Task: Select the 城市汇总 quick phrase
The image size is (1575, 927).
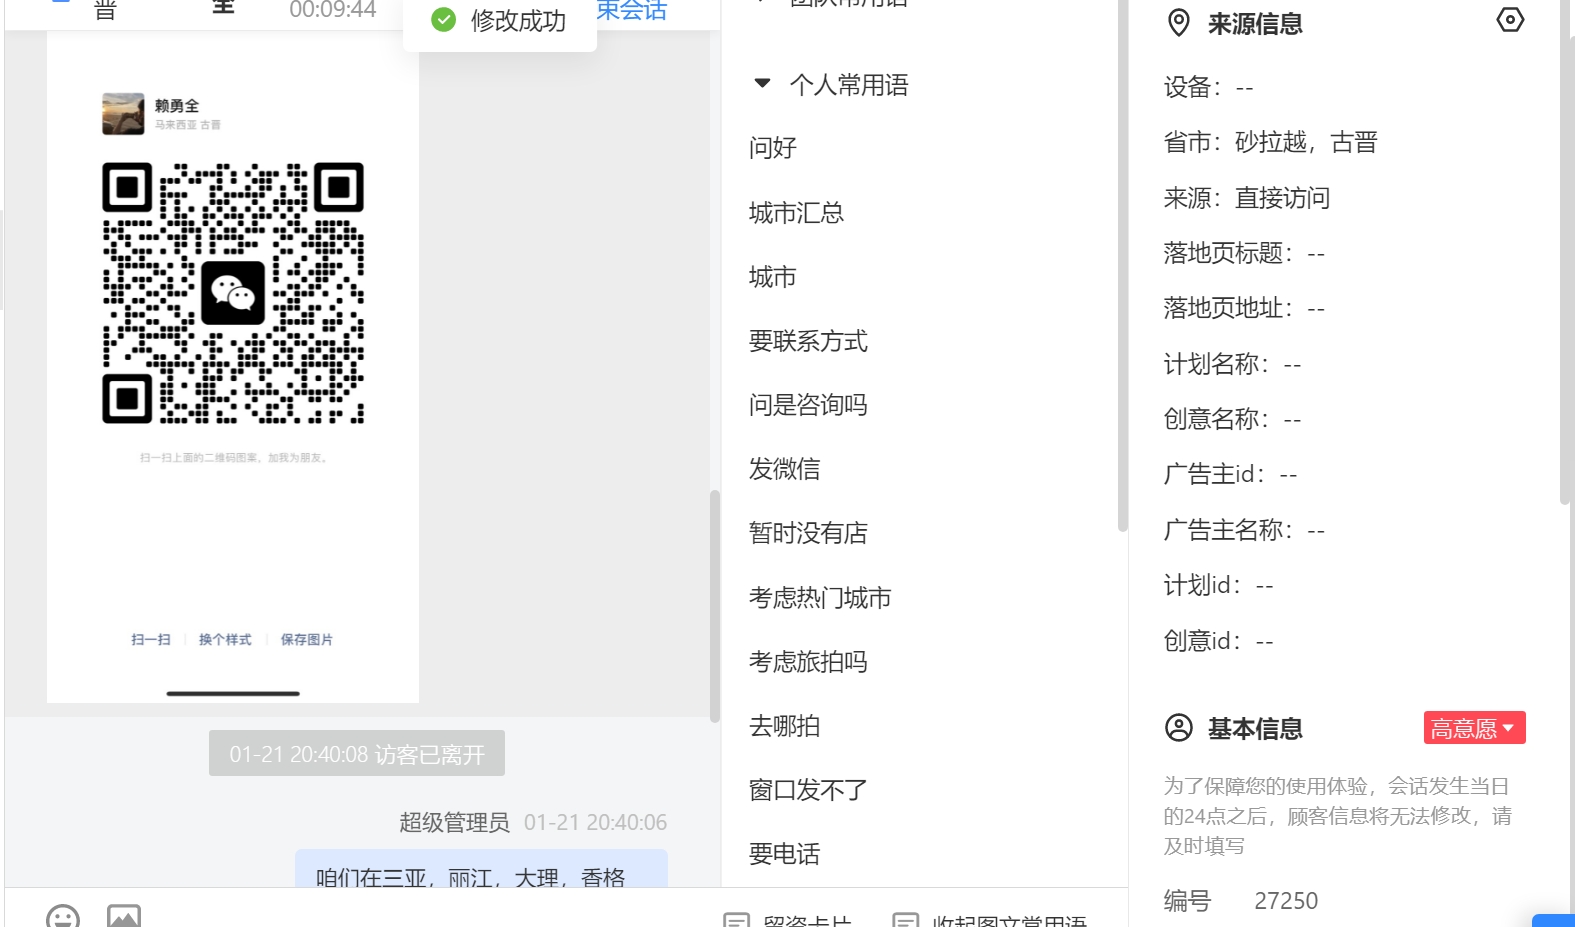Action: (x=796, y=213)
